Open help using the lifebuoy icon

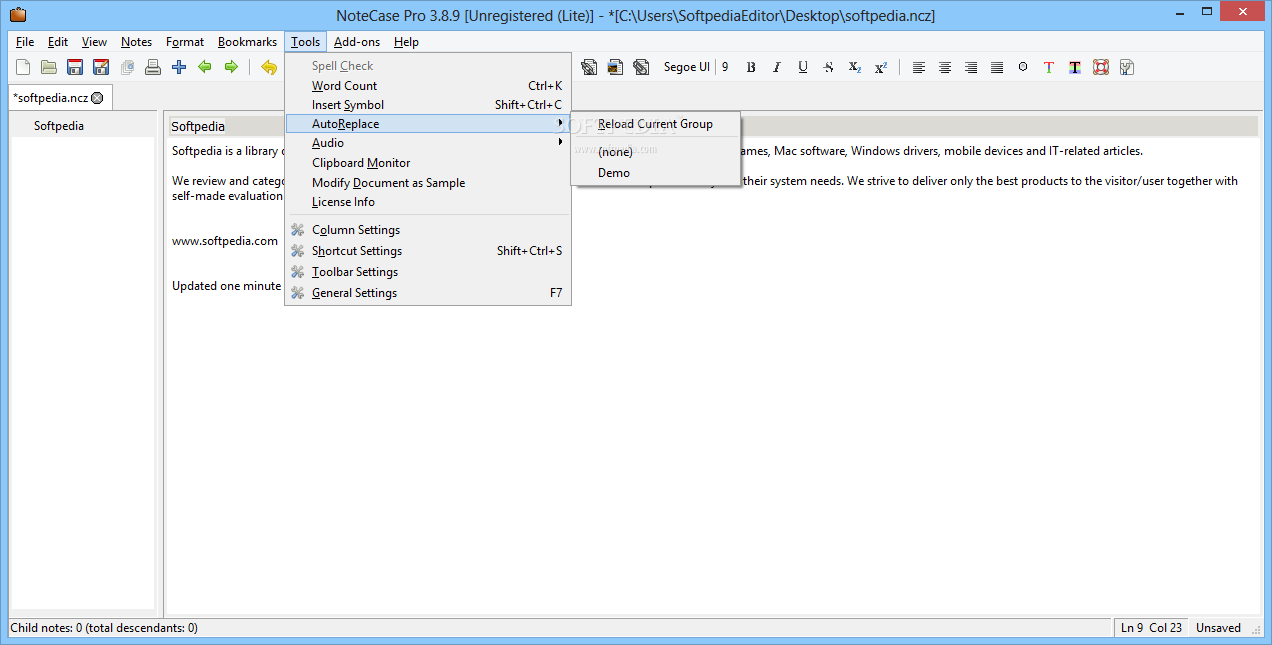[1101, 67]
